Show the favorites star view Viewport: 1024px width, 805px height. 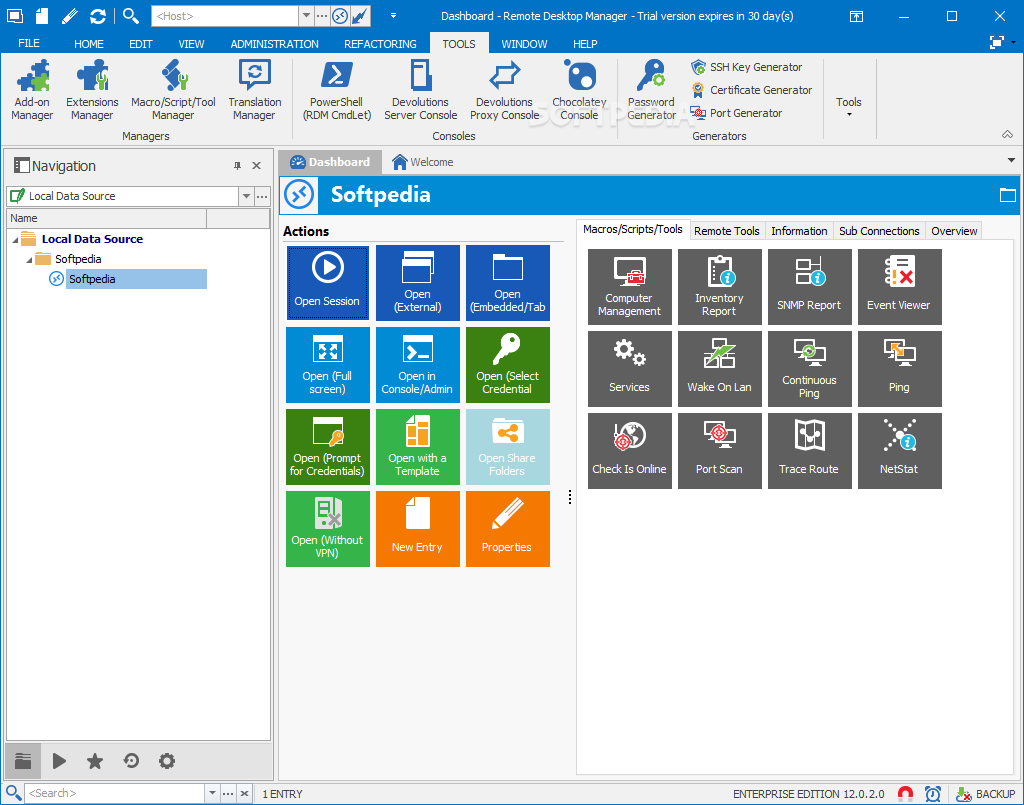point(95,761)
